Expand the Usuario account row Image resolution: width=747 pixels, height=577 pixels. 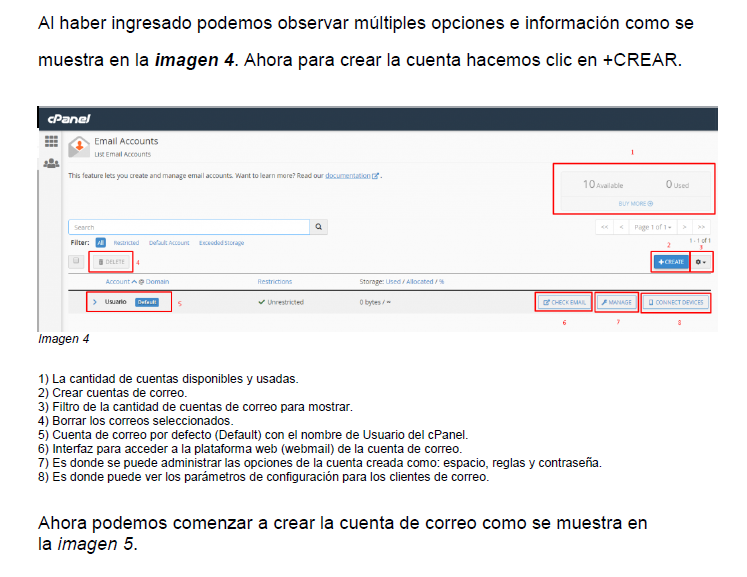[x=94, y=301]
